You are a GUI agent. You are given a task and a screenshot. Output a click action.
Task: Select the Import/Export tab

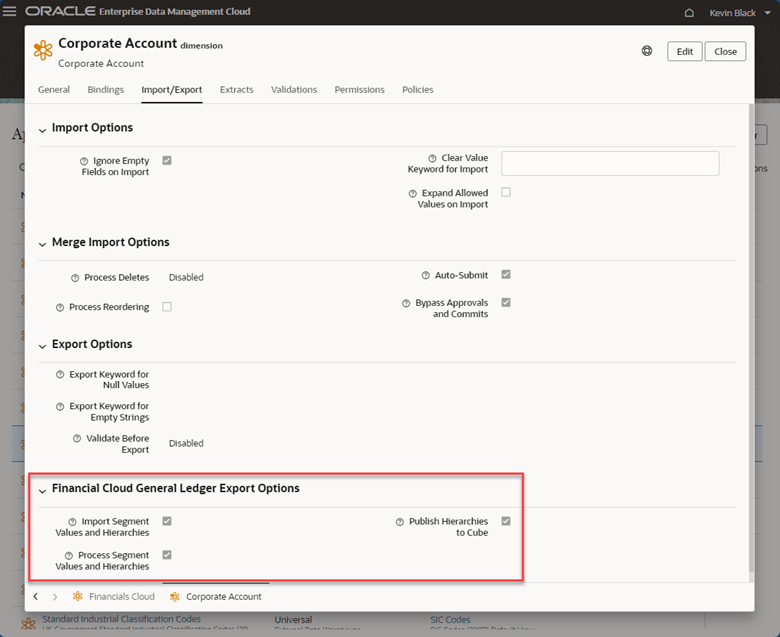click(x=172, y=90)
